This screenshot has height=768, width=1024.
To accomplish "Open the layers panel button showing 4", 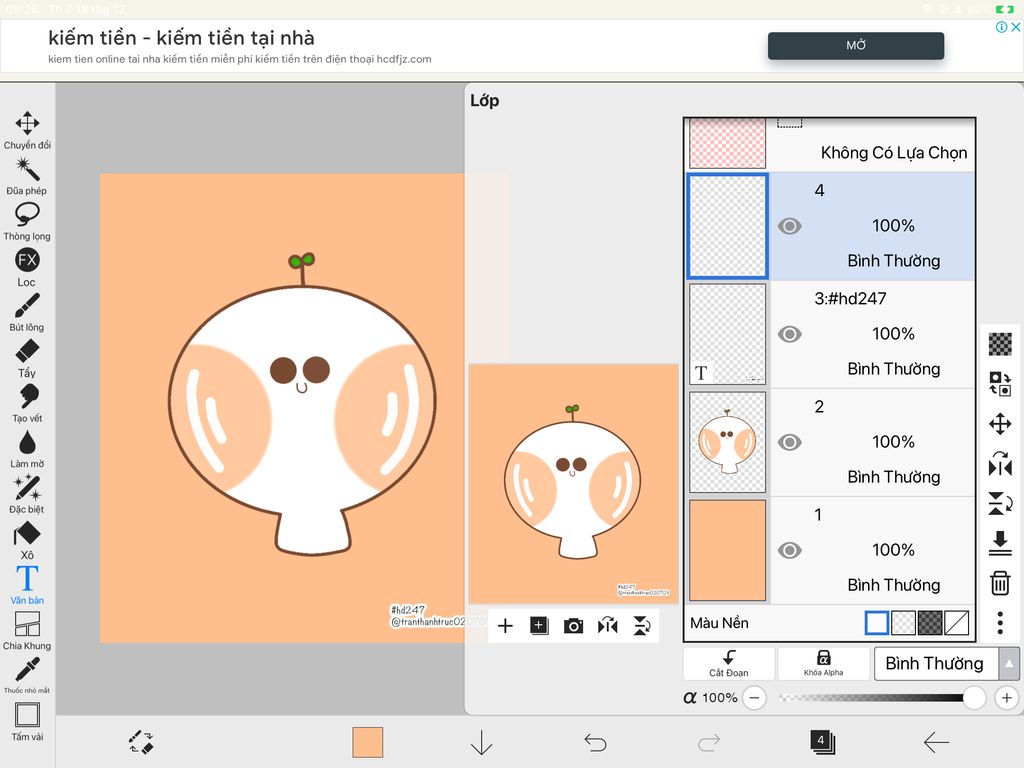I will pos(822,743).
